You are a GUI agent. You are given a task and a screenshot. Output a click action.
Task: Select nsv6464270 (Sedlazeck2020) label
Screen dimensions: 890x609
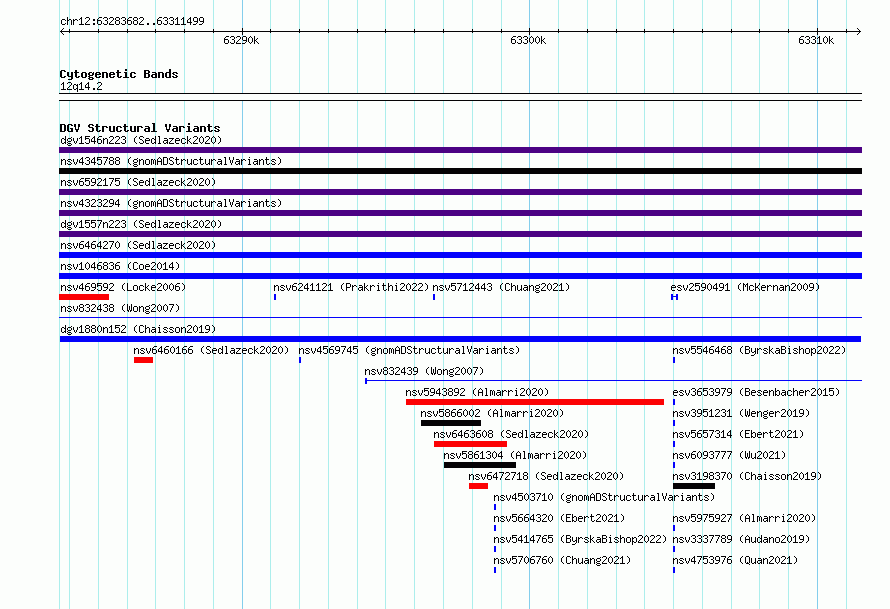(138, 245)
